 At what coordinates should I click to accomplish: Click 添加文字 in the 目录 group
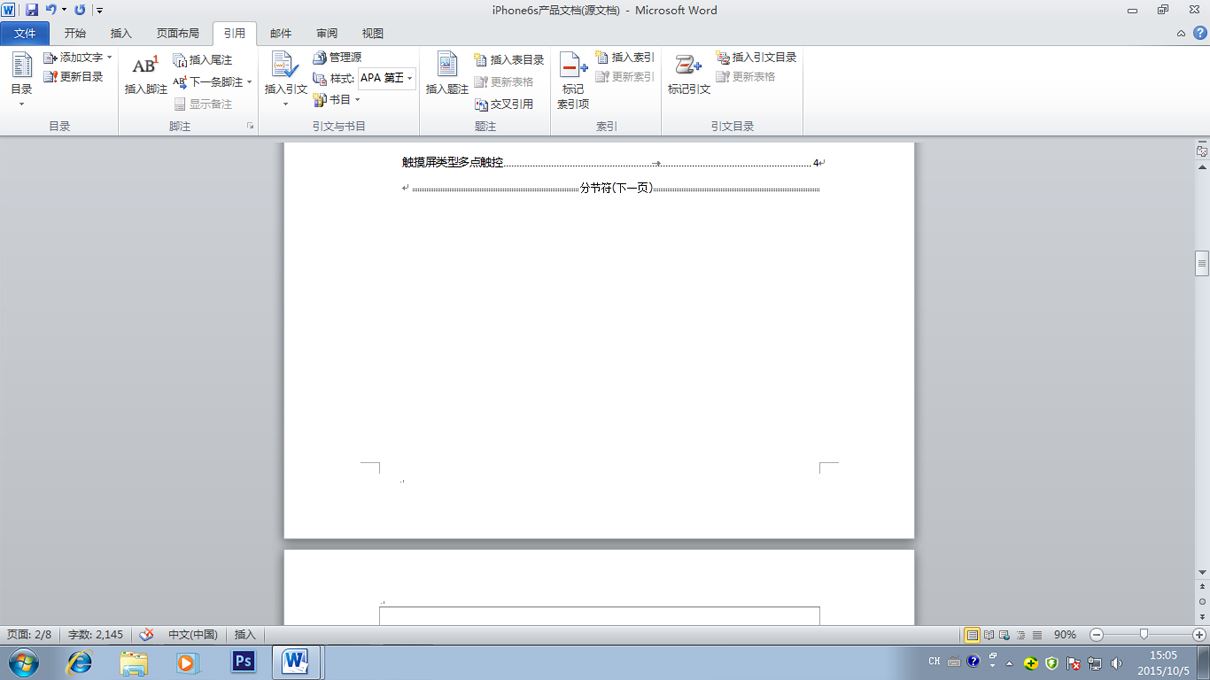pyautogui.click(x=77, y=58)
